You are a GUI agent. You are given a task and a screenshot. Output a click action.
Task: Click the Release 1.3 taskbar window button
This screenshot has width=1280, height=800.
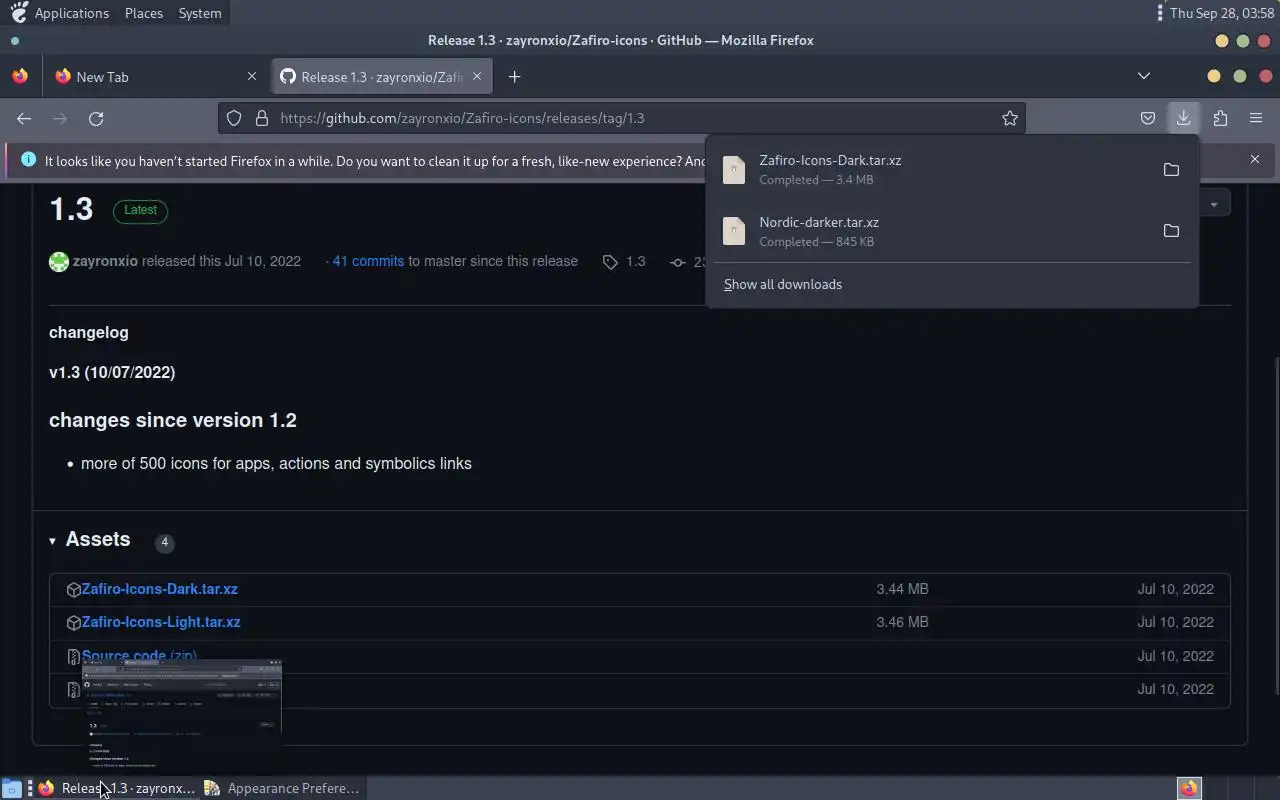click(116, 788)
